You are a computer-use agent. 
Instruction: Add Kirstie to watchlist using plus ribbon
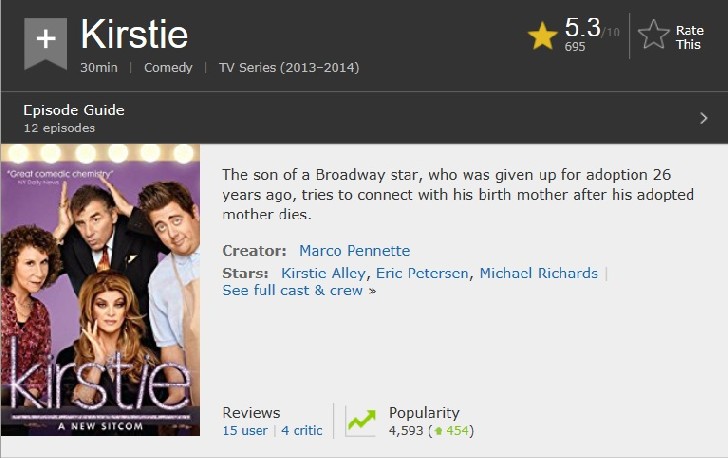[x=46, y=44]
